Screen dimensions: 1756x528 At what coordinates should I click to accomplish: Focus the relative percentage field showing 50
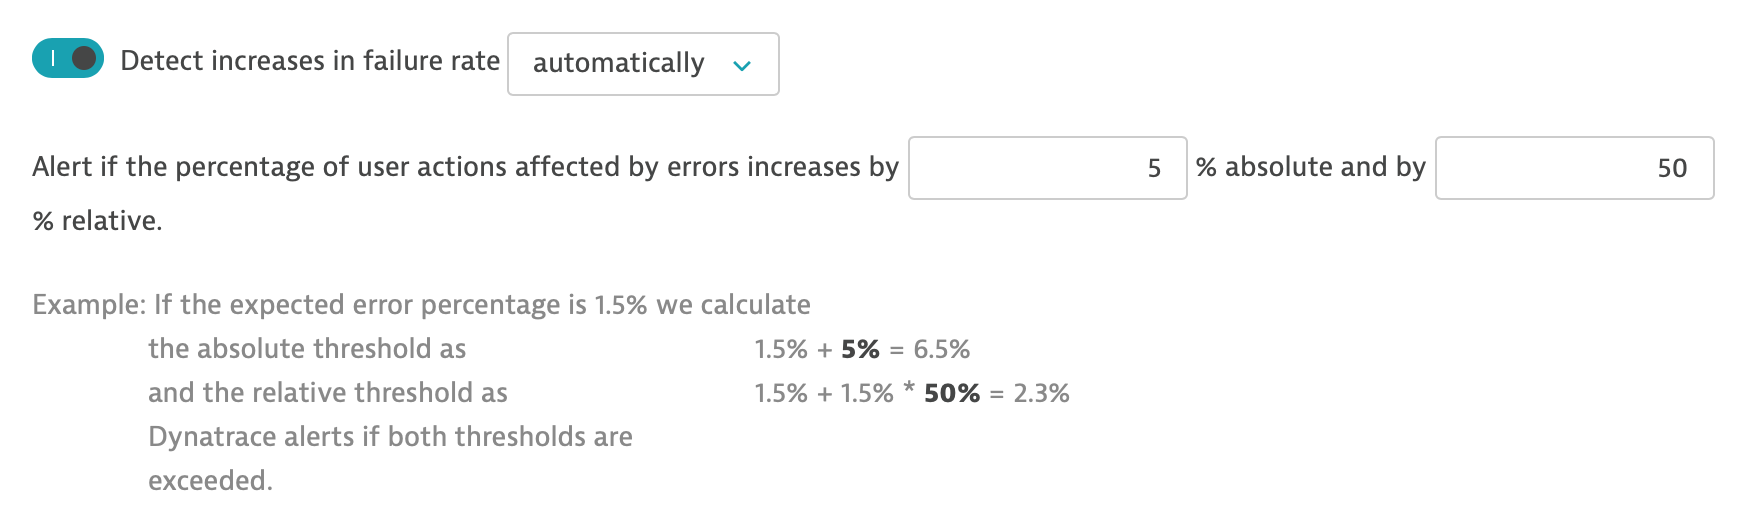[x=1574, y=168]
